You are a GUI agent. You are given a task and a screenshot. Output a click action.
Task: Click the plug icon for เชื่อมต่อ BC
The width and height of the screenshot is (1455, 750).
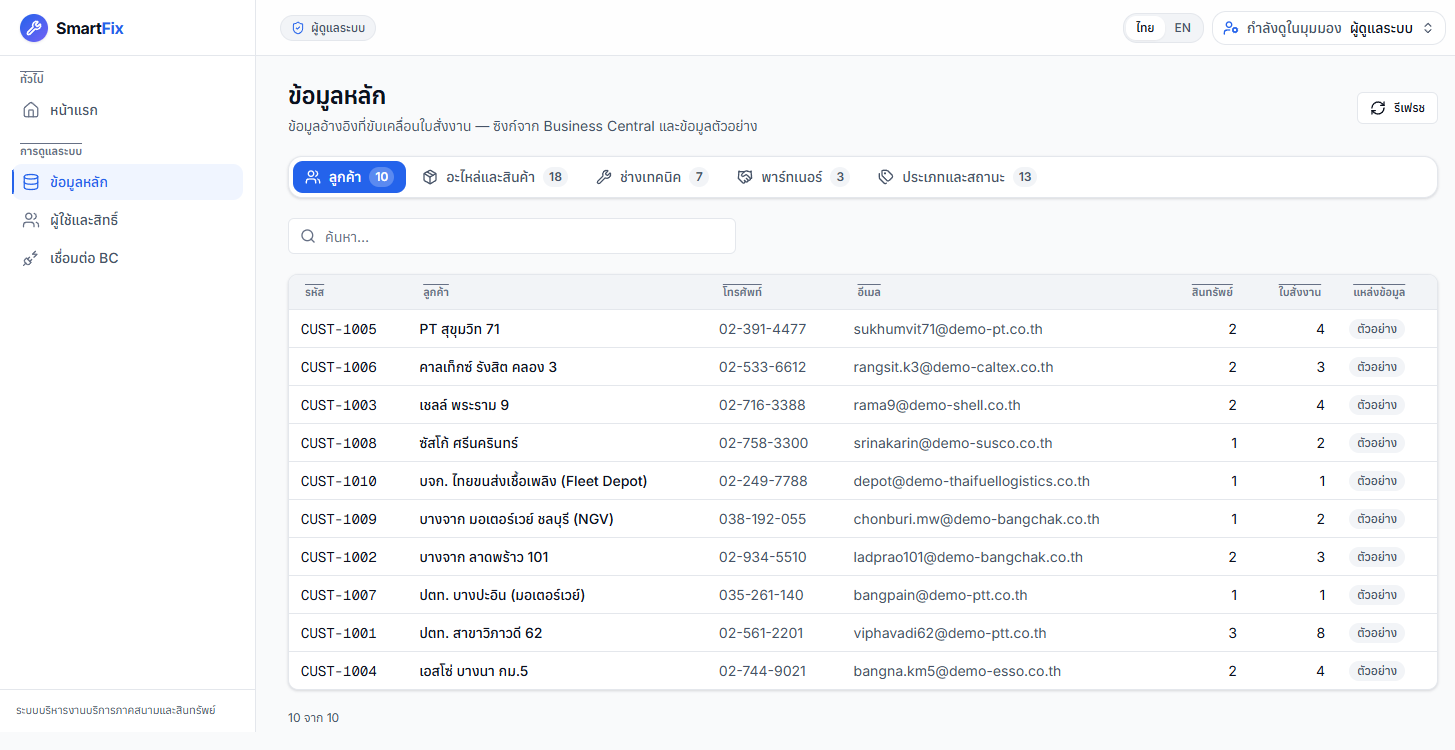(31, 258)
